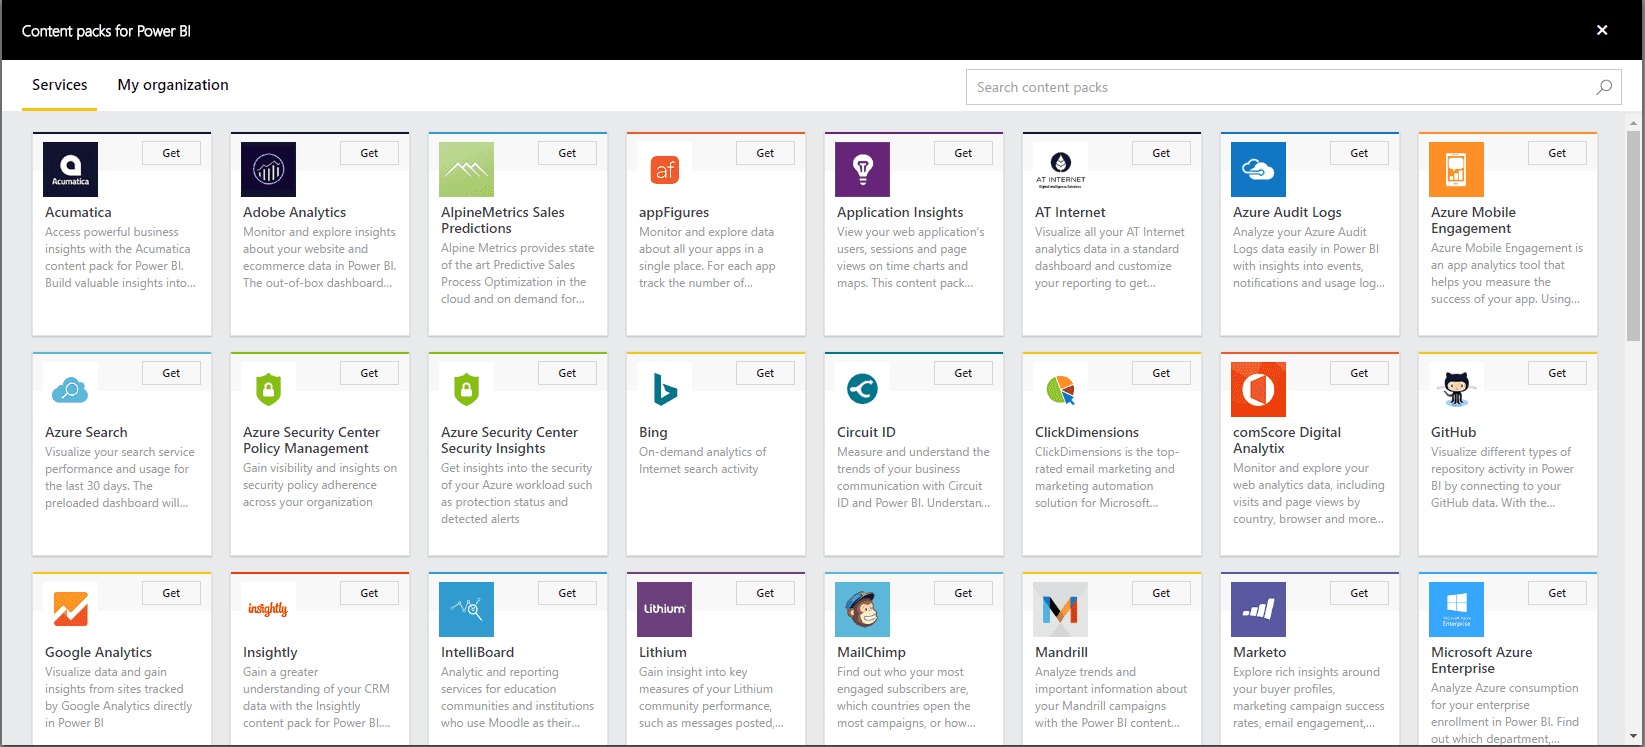Get the Acumatica content pack
The height and width of the screenshot is (747, 1645).
[x=171, y=153]
